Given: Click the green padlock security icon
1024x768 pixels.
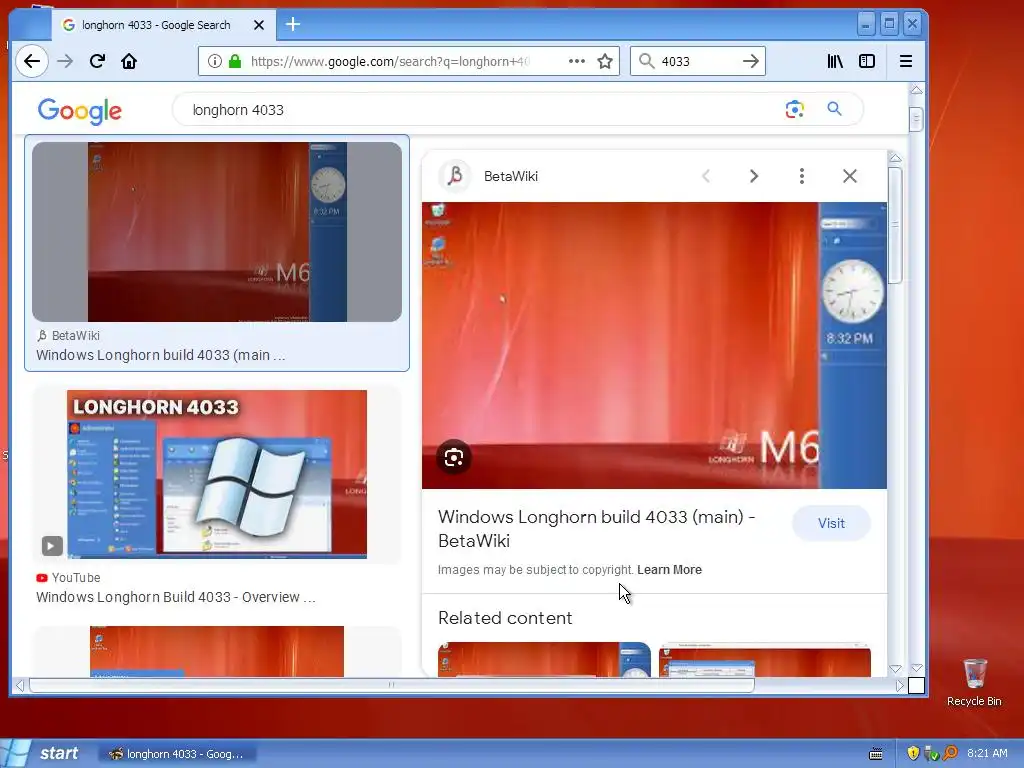Looking at the screenshot, I should point(235,61).
